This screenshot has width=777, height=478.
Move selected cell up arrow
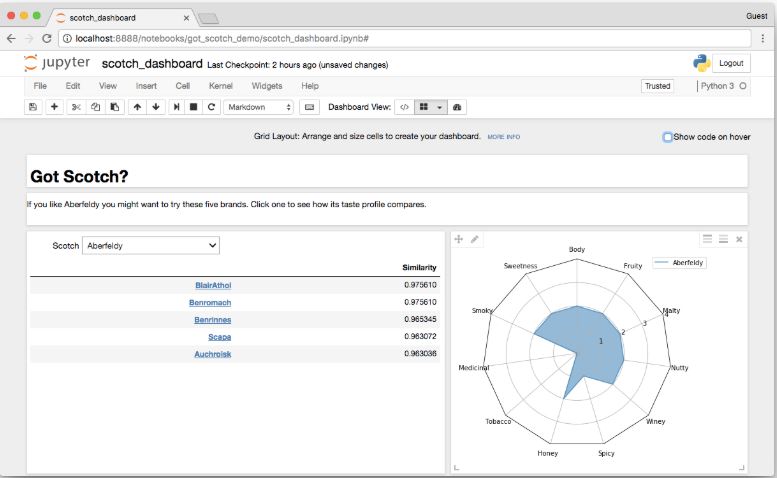click(137, 107)
